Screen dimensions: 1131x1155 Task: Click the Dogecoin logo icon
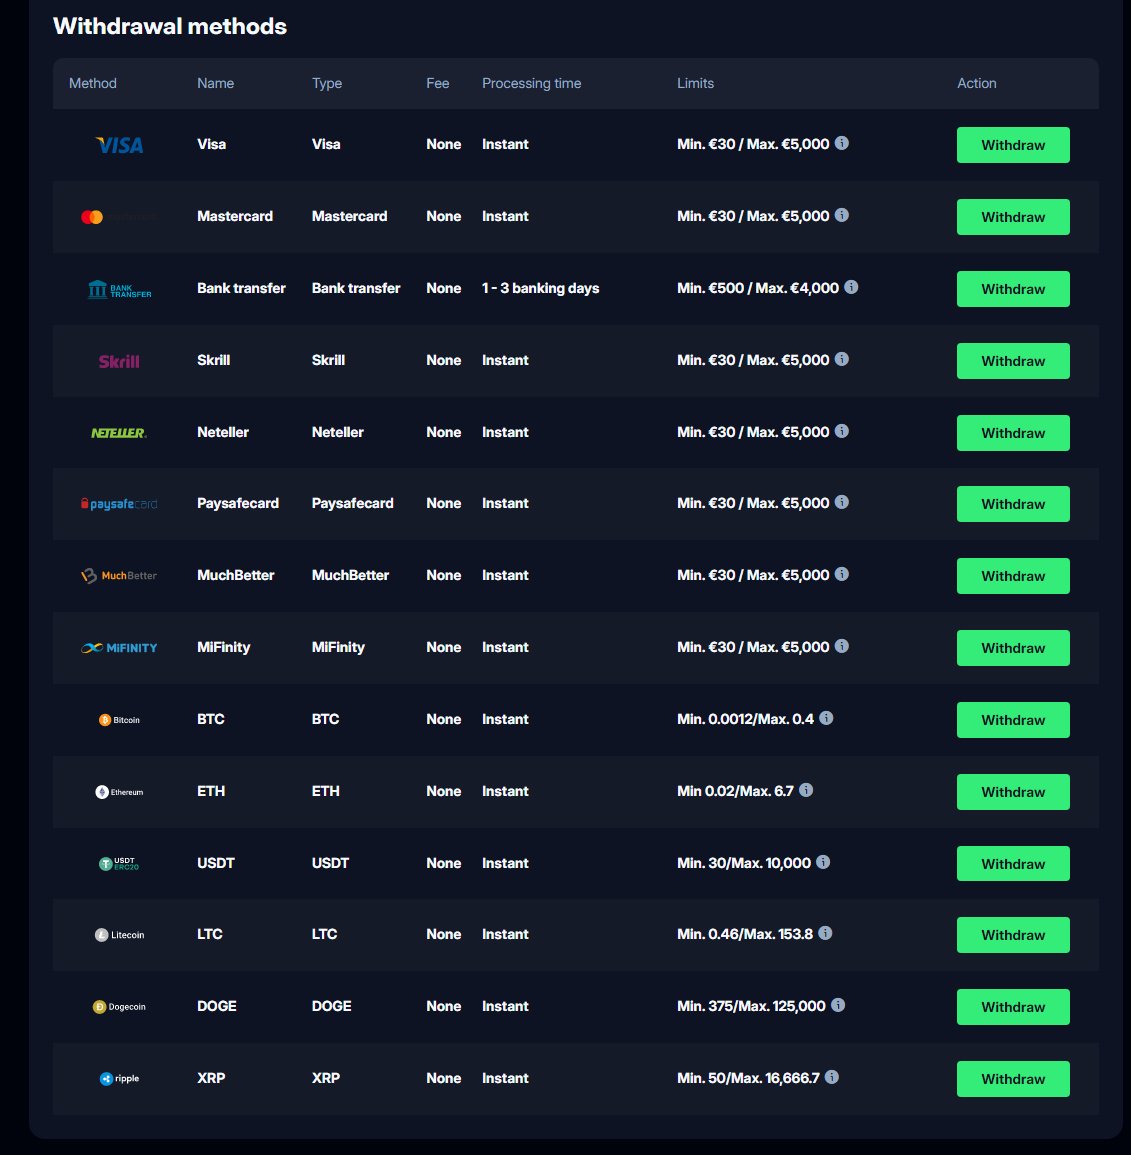[119, 1007]
